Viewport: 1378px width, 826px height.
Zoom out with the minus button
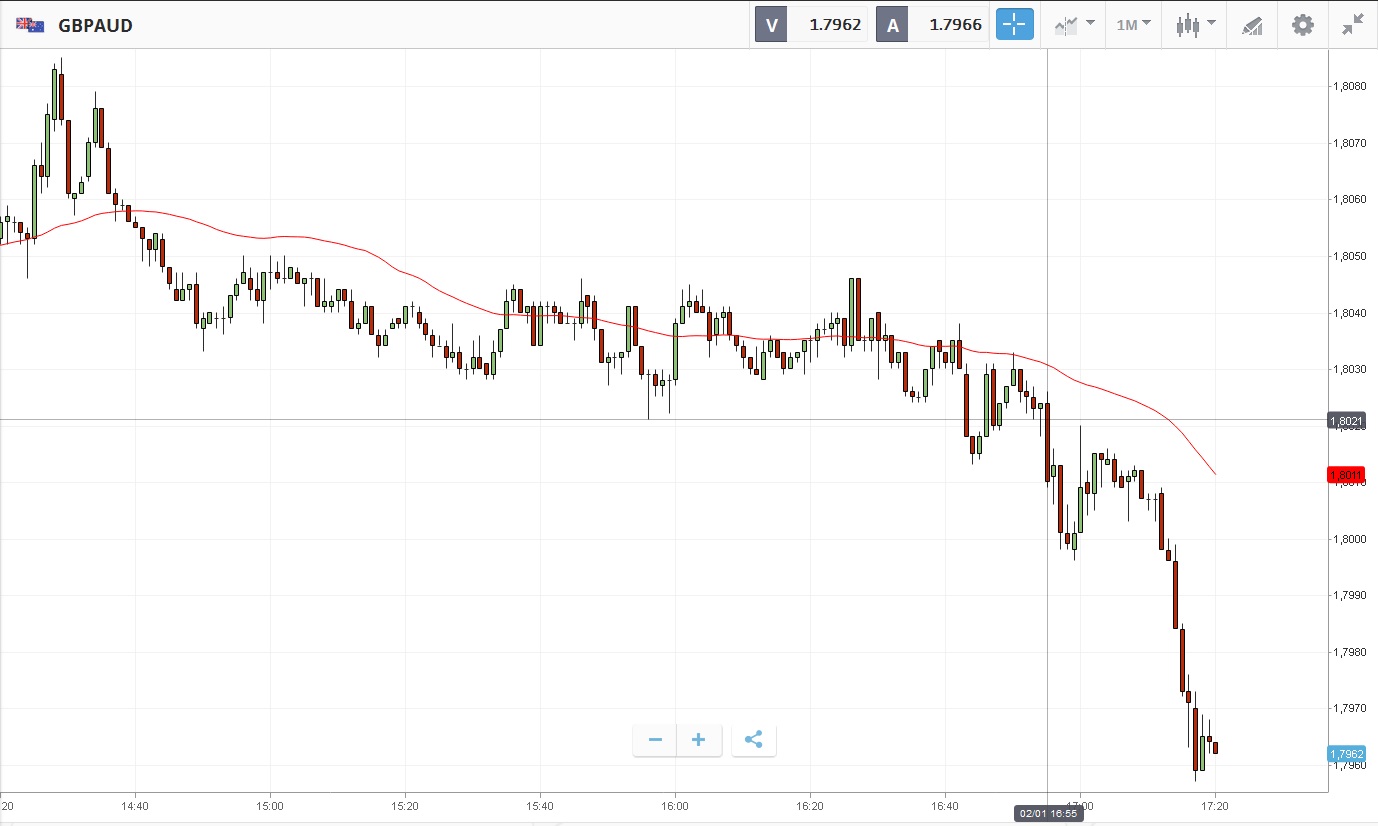pos(655,740)
